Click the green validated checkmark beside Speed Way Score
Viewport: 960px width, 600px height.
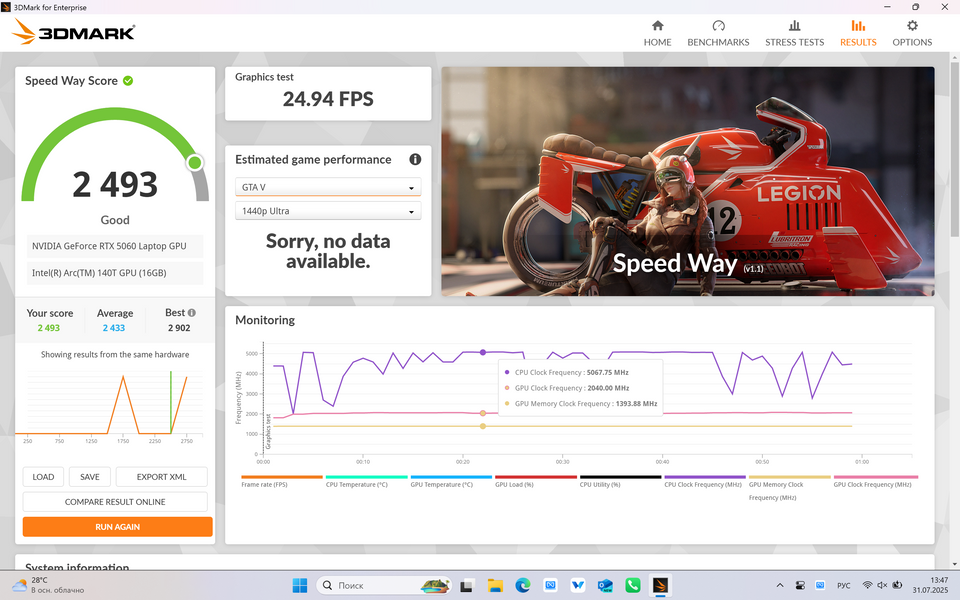tap(128, 81)
